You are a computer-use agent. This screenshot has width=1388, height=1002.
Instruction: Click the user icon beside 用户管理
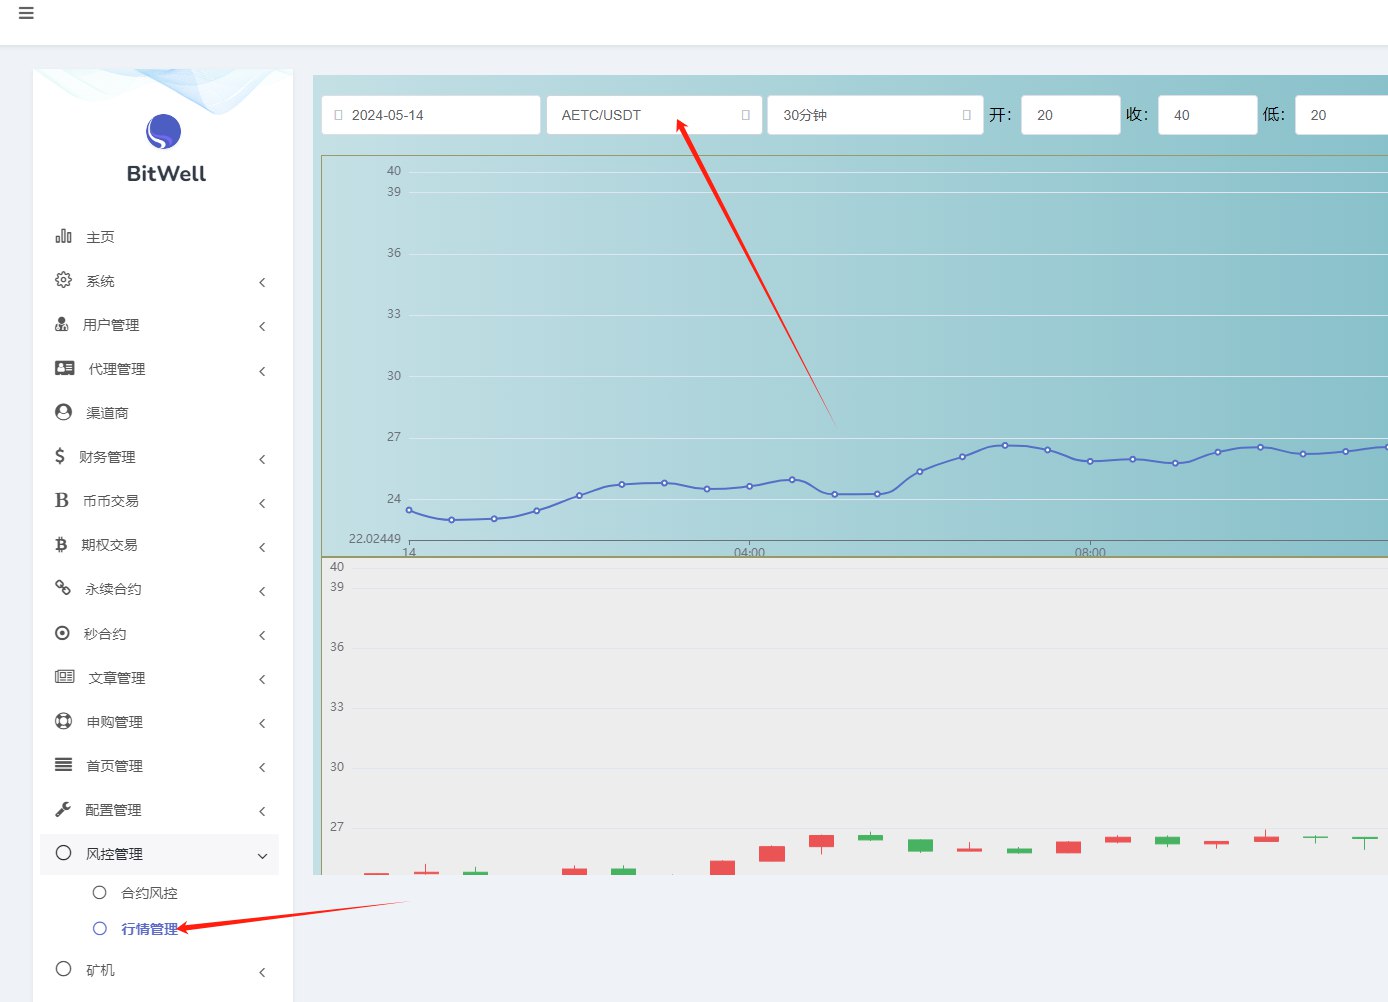point(62,324)
